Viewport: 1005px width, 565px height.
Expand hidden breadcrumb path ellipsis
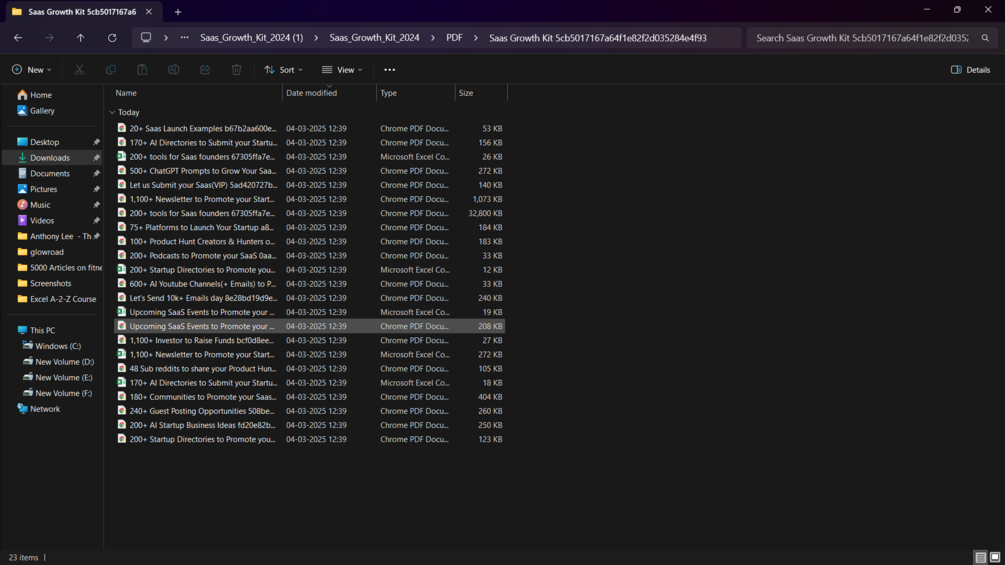pyautogui.click(x=185, y=38)
